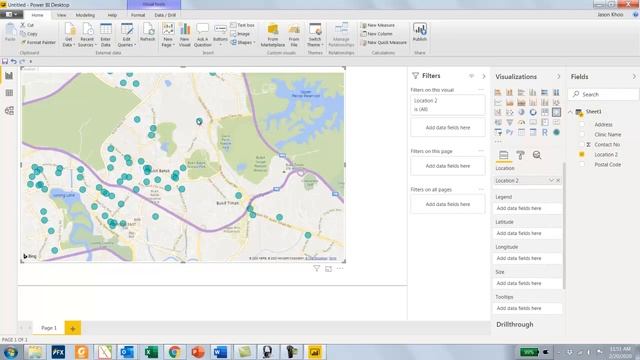Click Format Painter
The width and height of the screenshot is (640, 360).
38,42
